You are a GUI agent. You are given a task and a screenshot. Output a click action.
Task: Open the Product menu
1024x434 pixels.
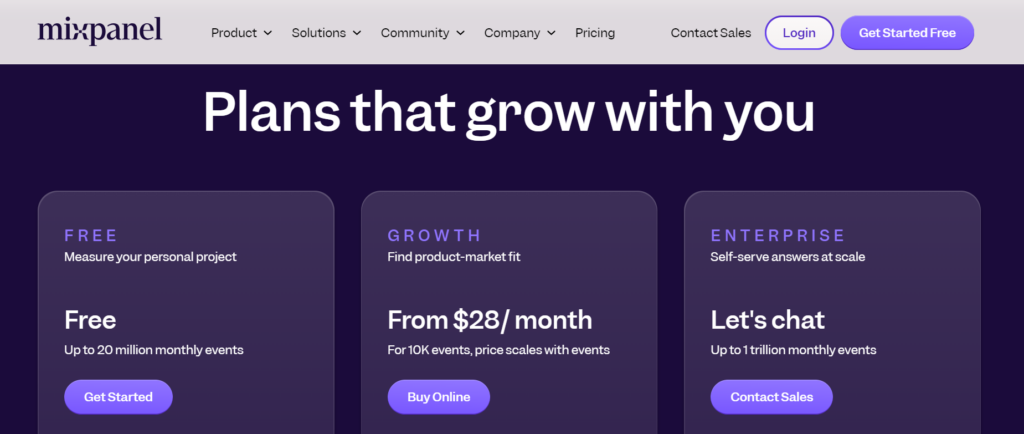click(234, 33)
